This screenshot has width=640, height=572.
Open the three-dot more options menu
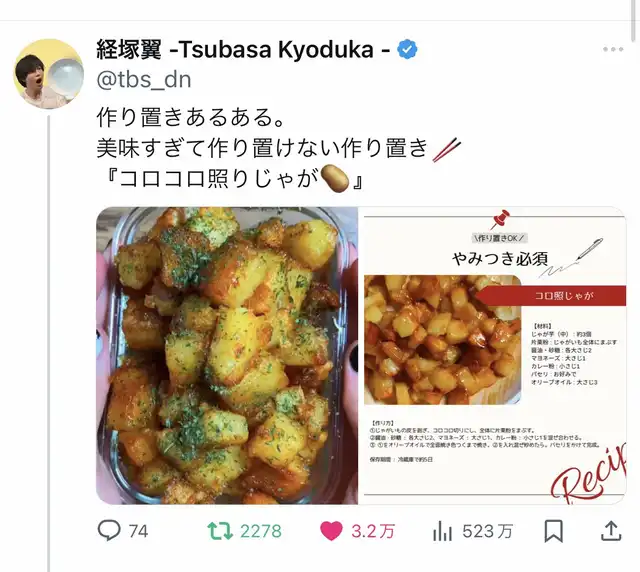[613, 49]
